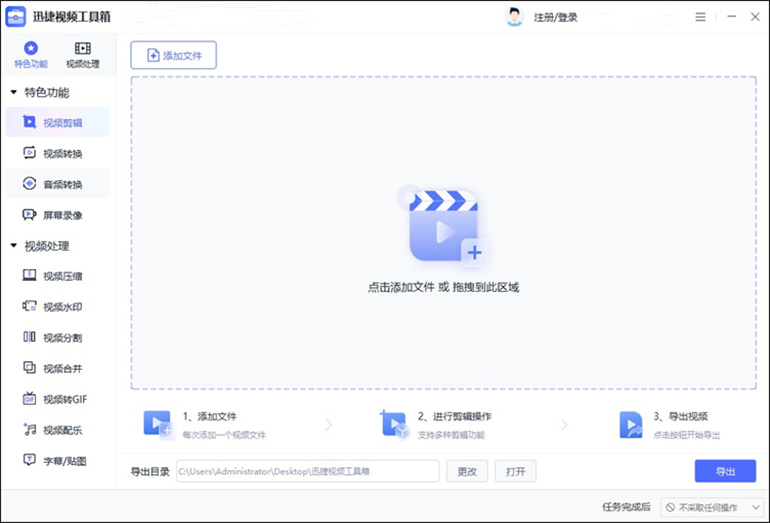Click the 迅捷视频工具箱 title text

72,17
